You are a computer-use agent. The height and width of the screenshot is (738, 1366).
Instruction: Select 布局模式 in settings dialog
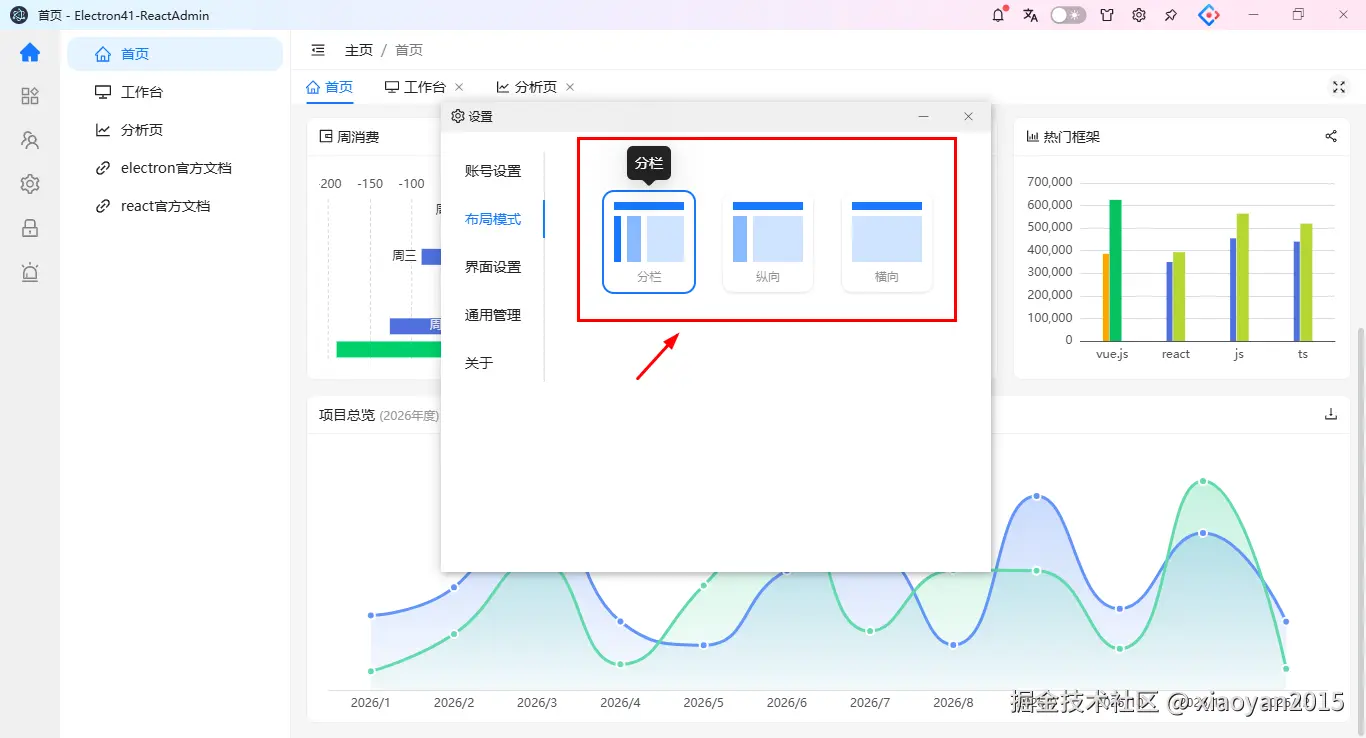coord(493,219)
